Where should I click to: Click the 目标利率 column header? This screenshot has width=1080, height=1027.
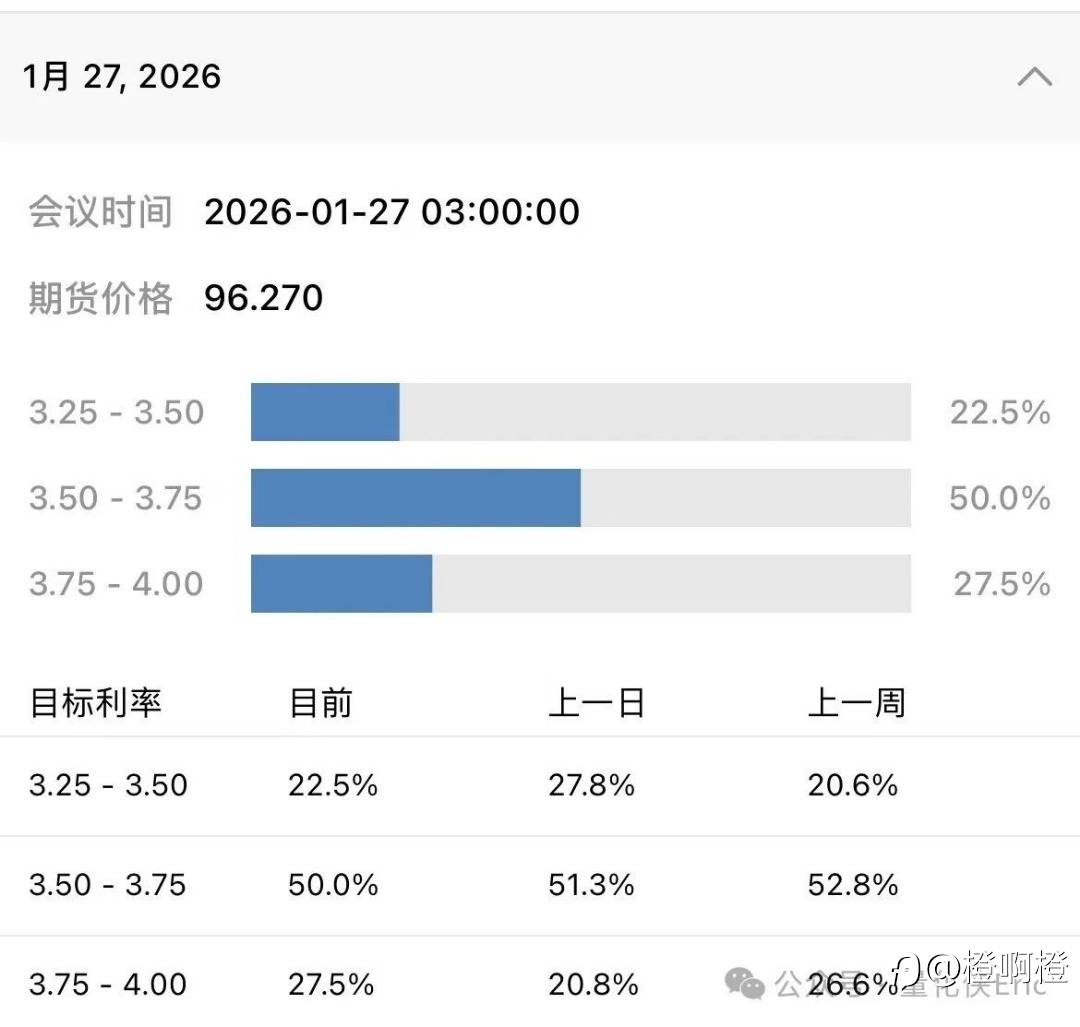pos(96,703)
